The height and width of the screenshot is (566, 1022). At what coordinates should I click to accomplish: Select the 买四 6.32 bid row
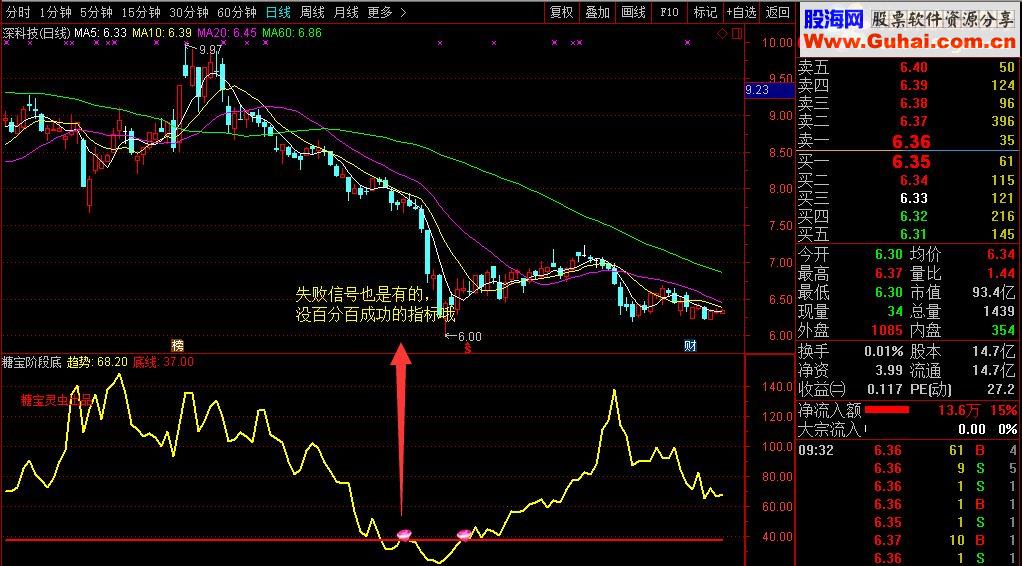pyautogui.click(x=908, y=216)
